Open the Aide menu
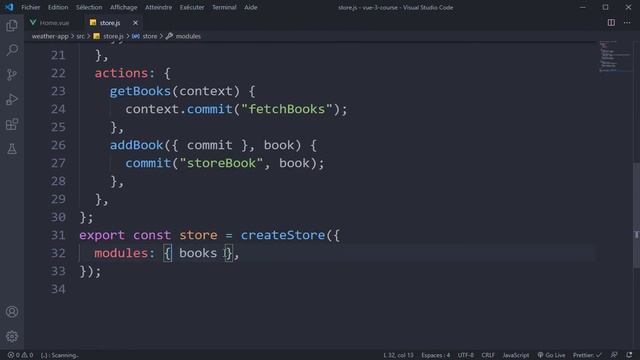This screenshot has height=360, width=640. (251, 7)
